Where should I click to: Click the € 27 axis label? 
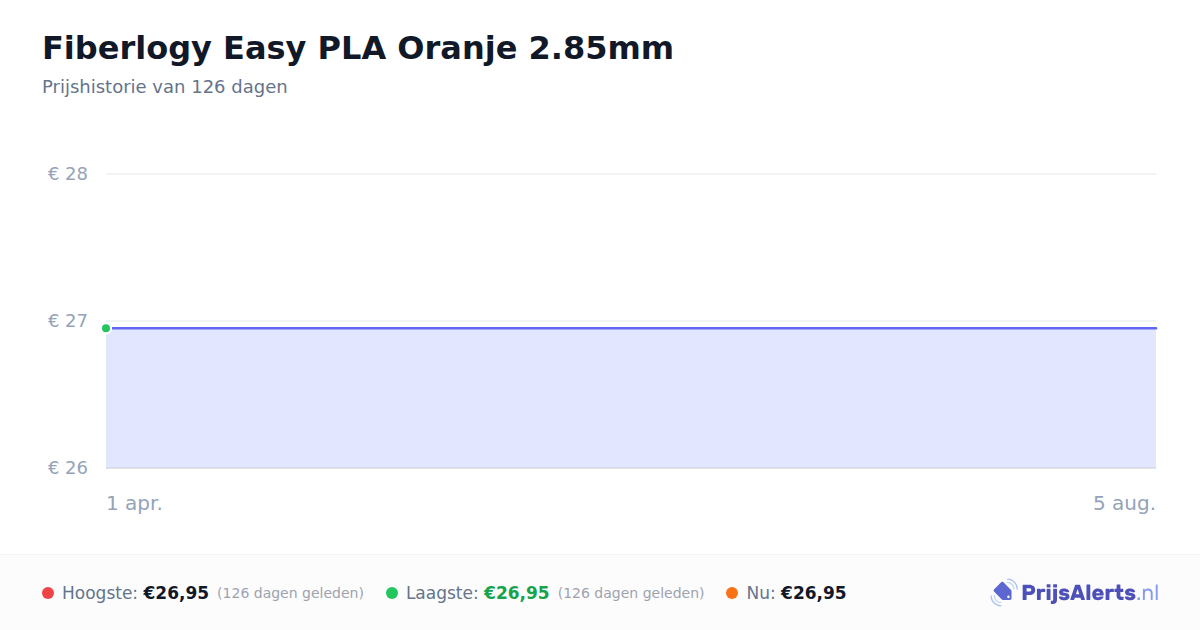tap(68, 321)
